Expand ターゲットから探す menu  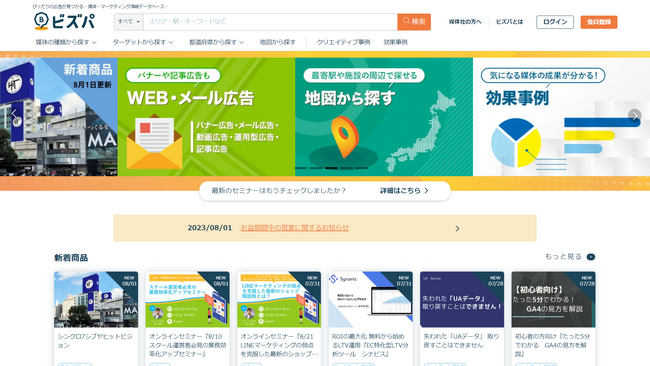point(143,42)
